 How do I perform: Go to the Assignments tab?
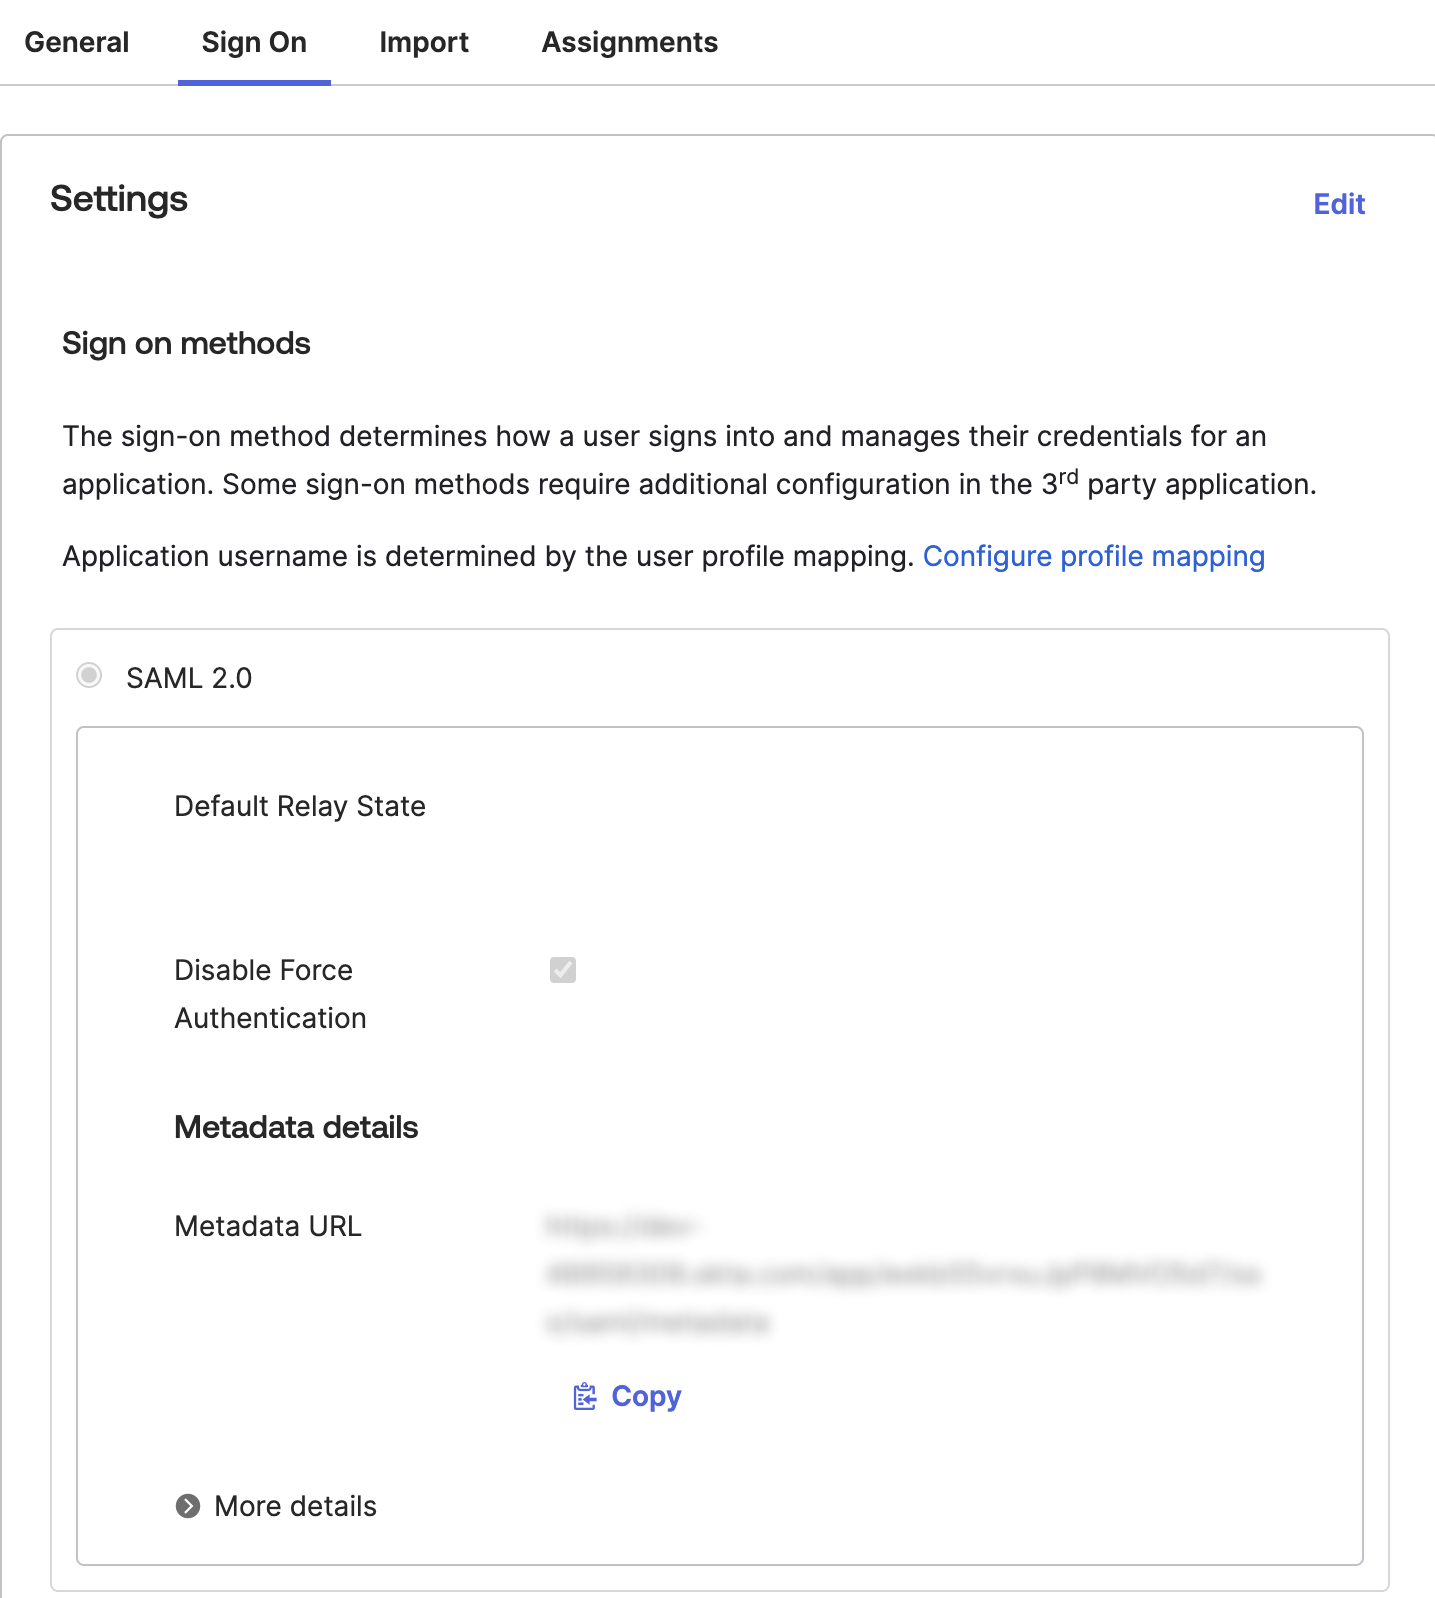629,42
